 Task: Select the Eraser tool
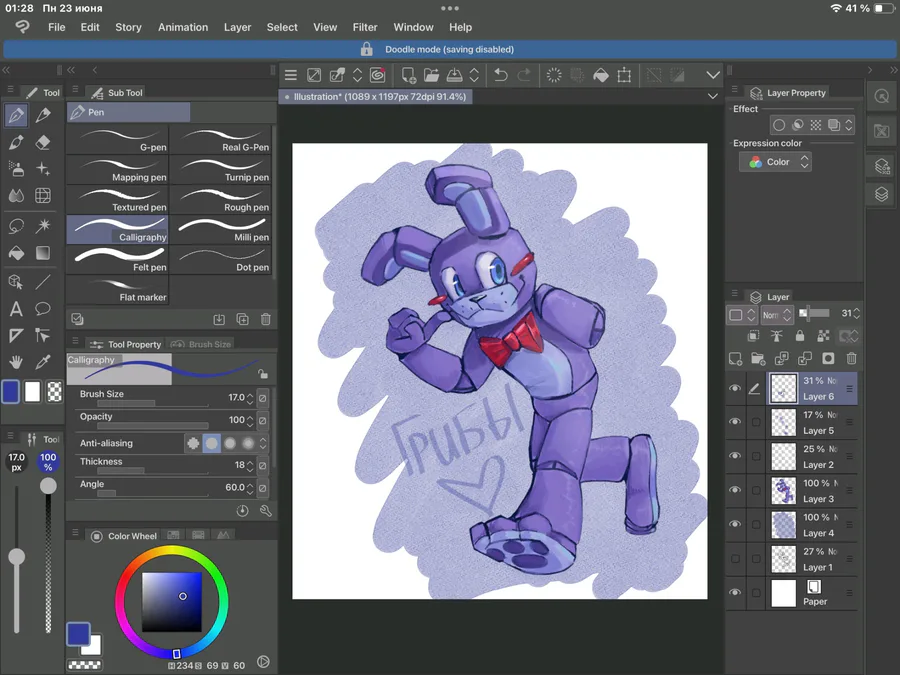[x=43, y=142]
